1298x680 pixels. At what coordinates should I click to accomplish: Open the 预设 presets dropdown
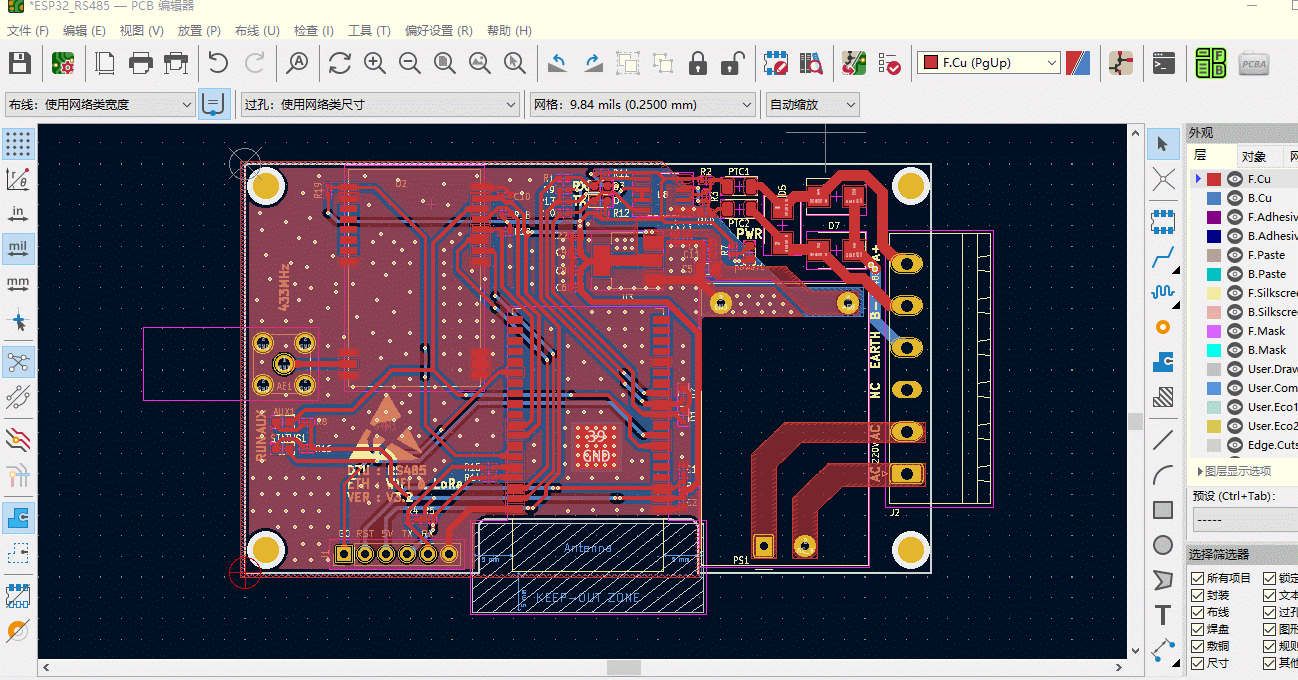click(x=1245, y=520)
